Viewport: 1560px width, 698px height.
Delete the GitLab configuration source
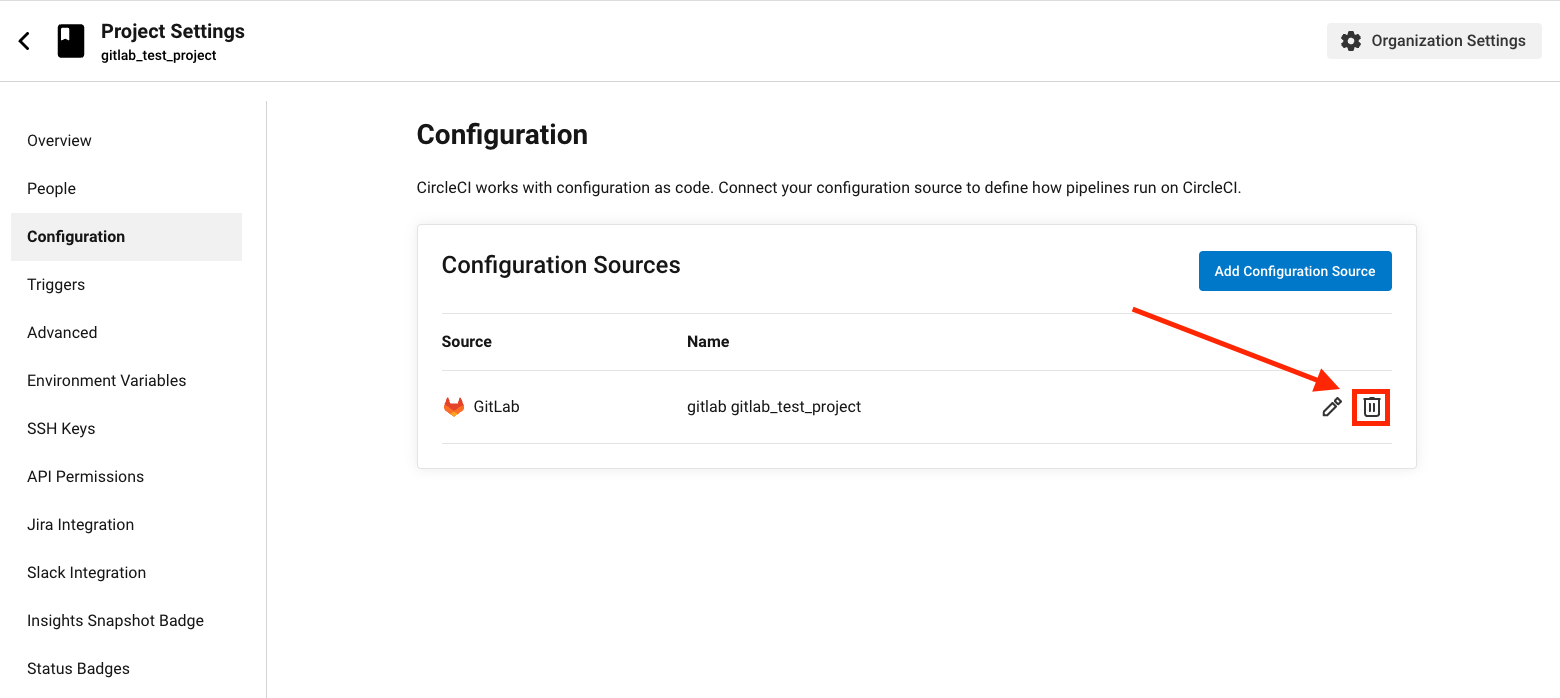(1372, 407)
